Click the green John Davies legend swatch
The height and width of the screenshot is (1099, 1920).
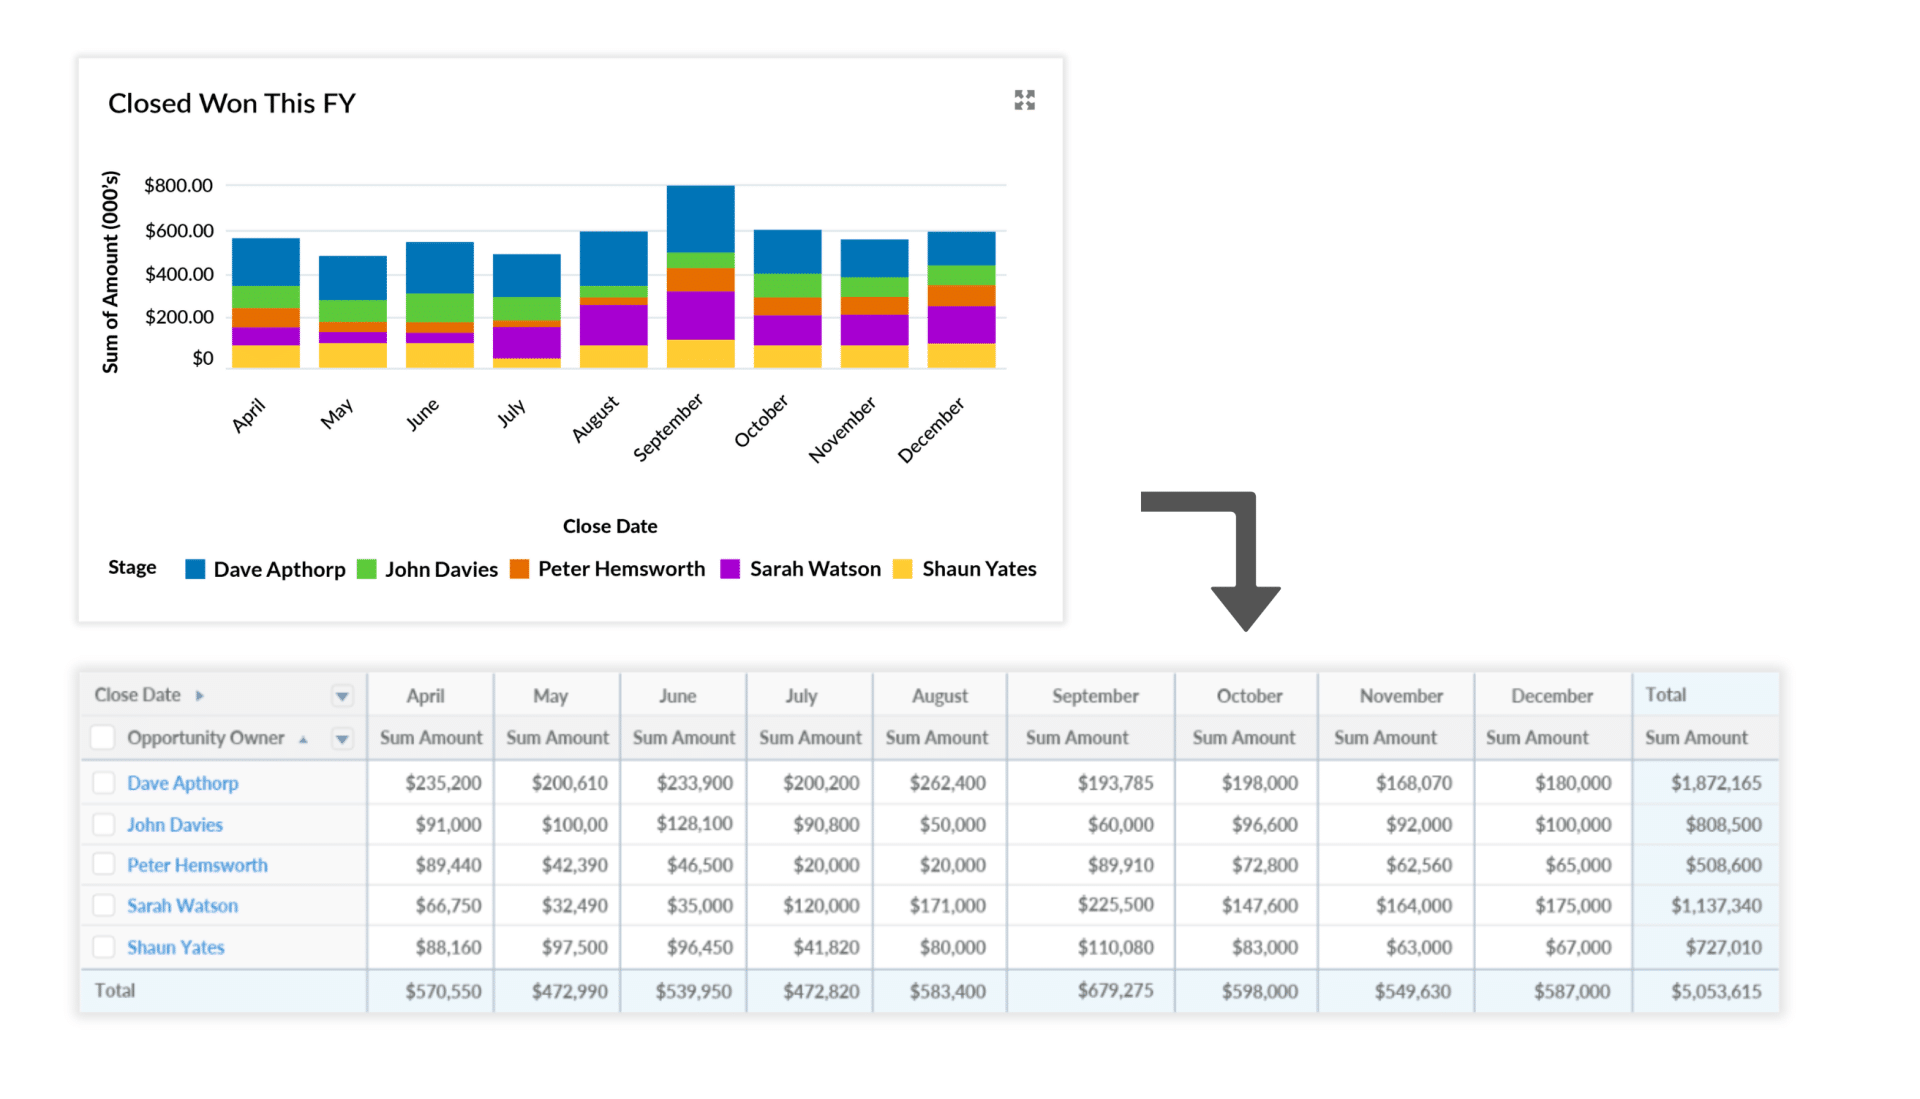[x=366, y=568]
